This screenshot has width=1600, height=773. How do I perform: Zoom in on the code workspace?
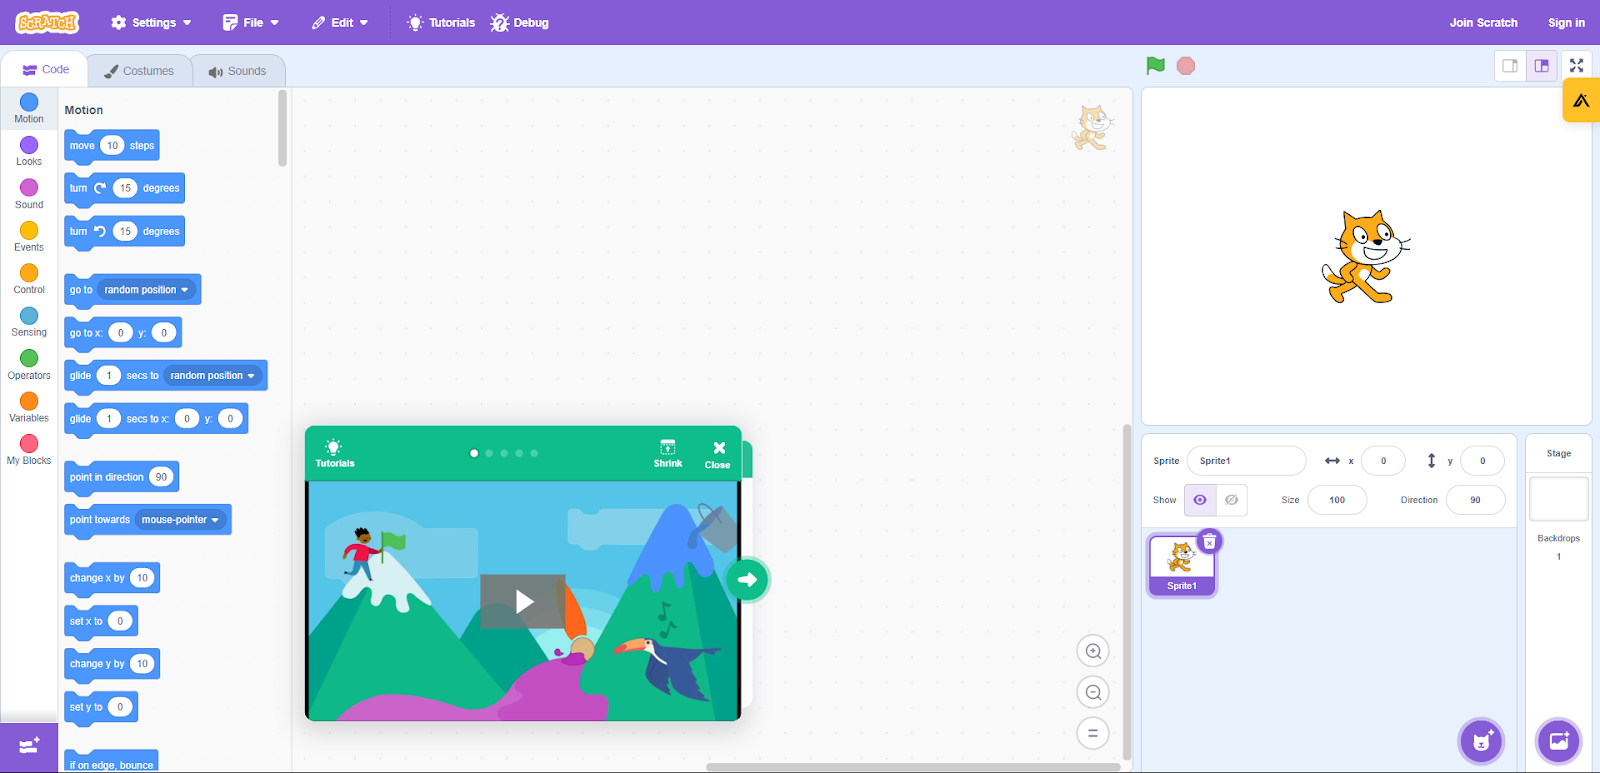click(1093, 652)
